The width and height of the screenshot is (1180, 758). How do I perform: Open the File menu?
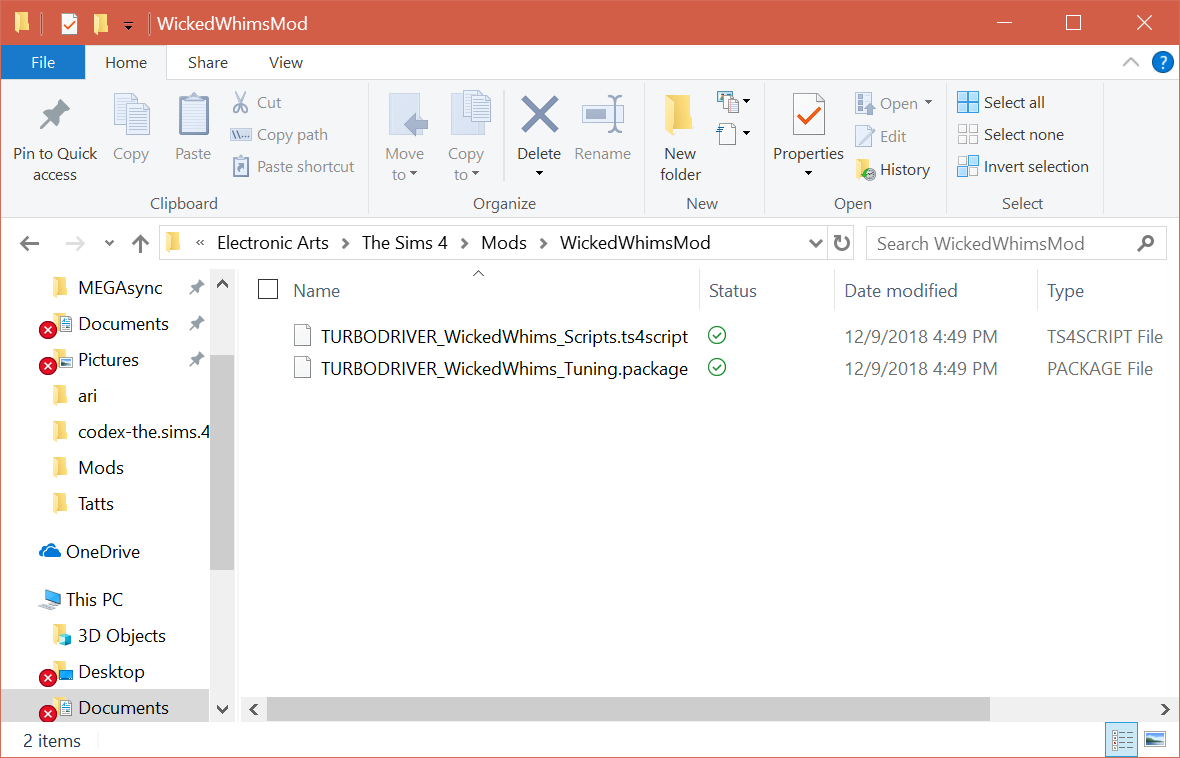tap(43, 62)
